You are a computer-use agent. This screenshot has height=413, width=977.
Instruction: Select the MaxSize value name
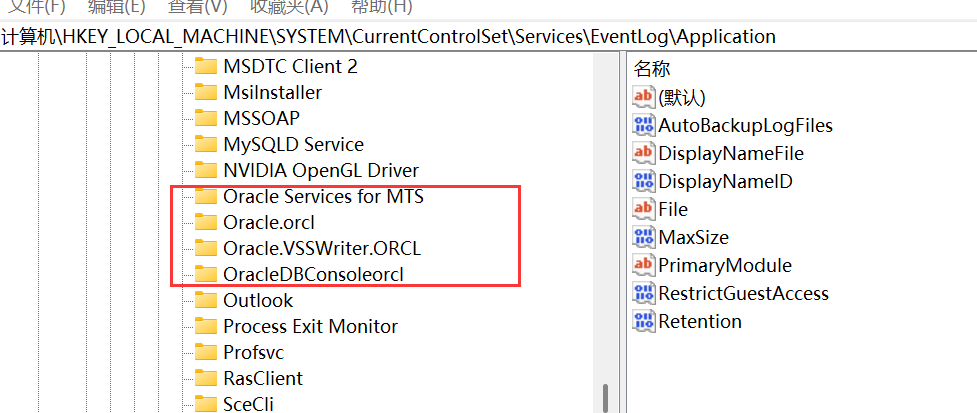tap(693, 237)
